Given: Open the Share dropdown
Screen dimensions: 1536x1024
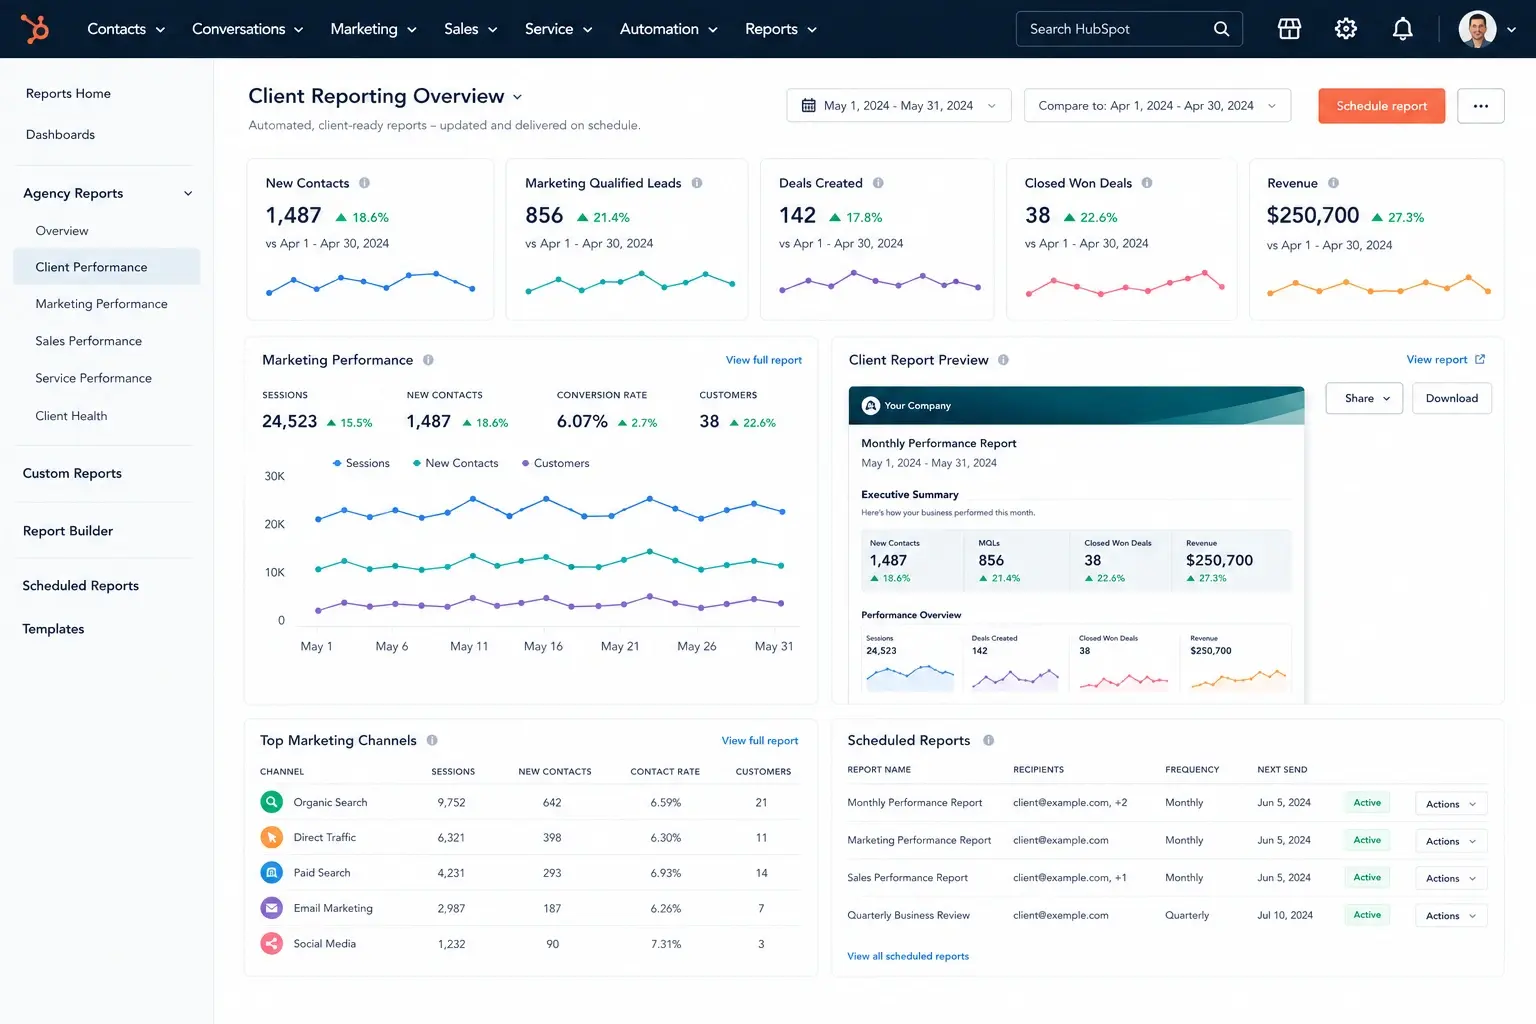Looking at the screenshot, I should click(x=1364, y=398).
